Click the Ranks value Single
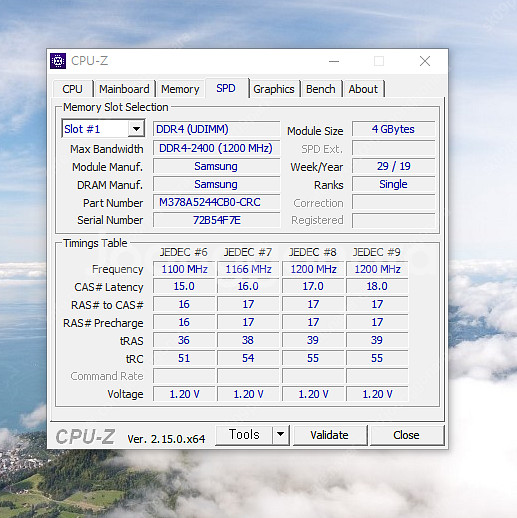This screenshot has width=517, height=518. [x=393, y=184]
